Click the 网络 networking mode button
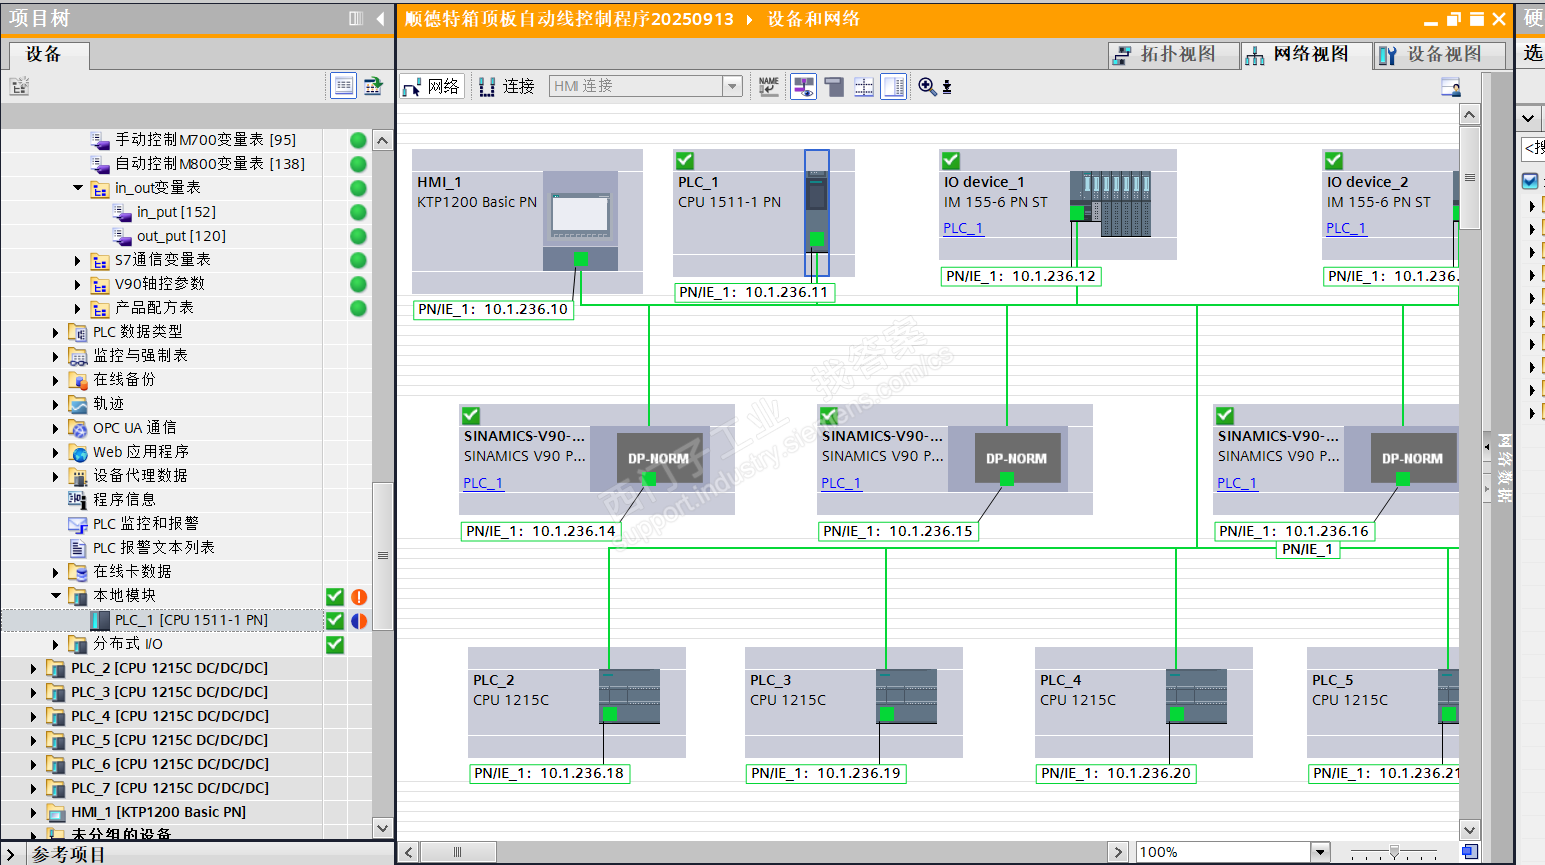 432,87
